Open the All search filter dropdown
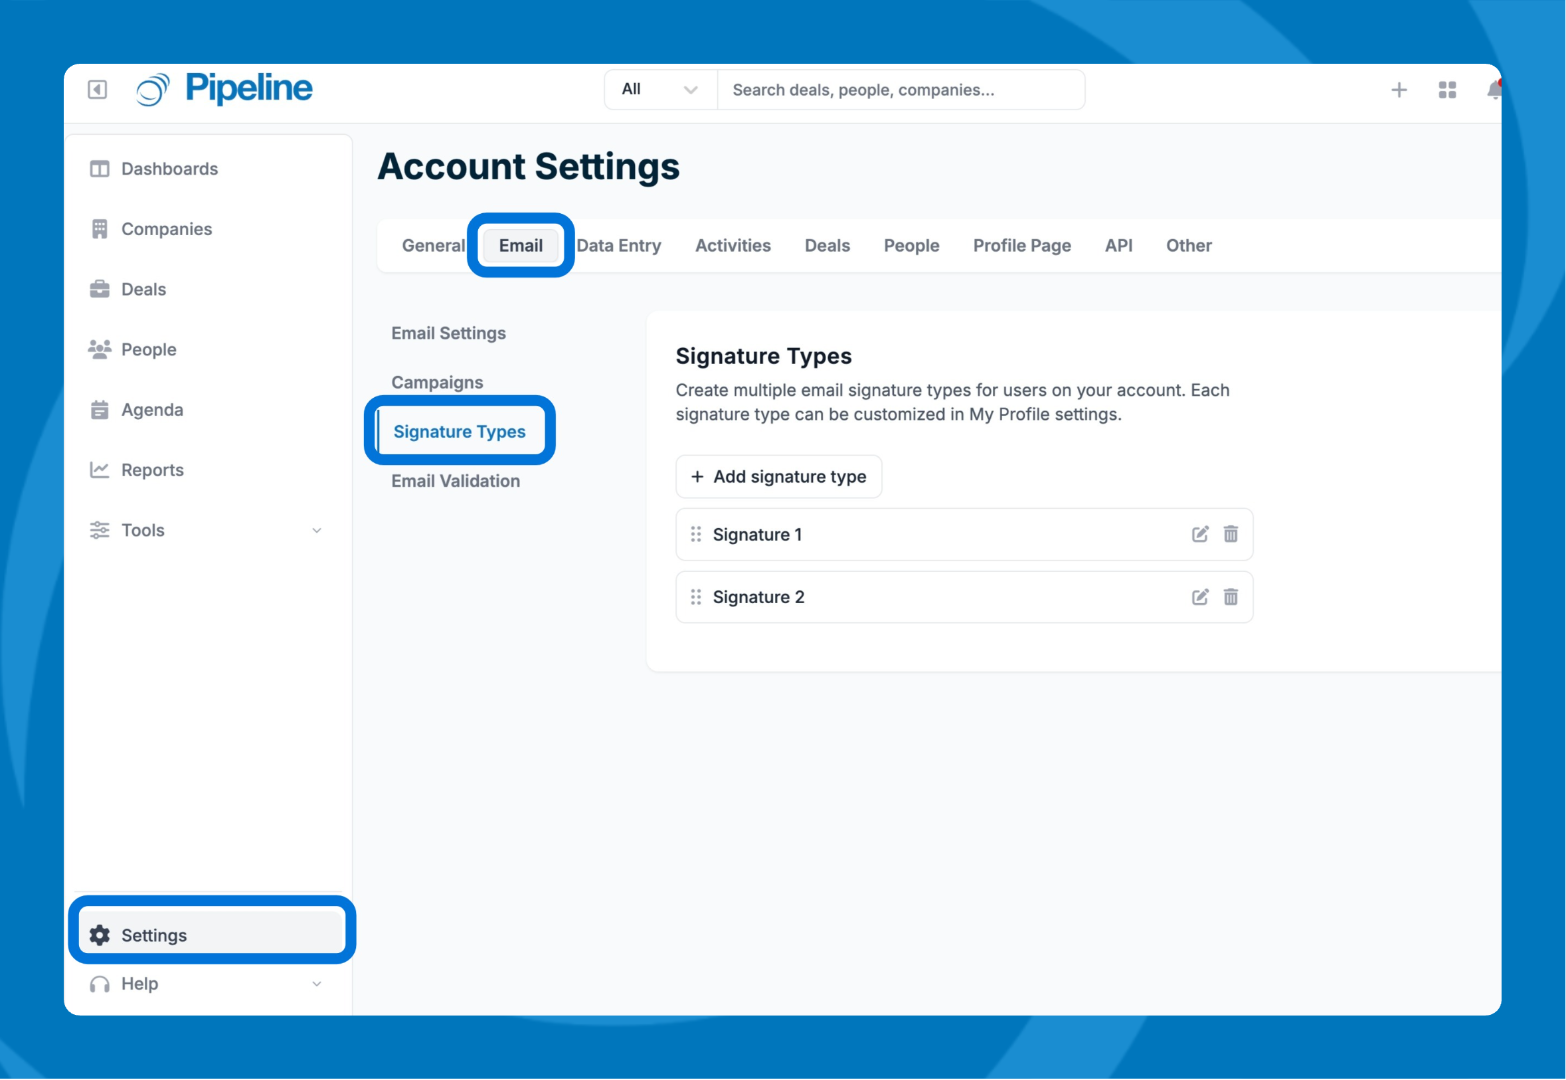This screenshot has width=1566, height=1080. (x=660, y=90)
